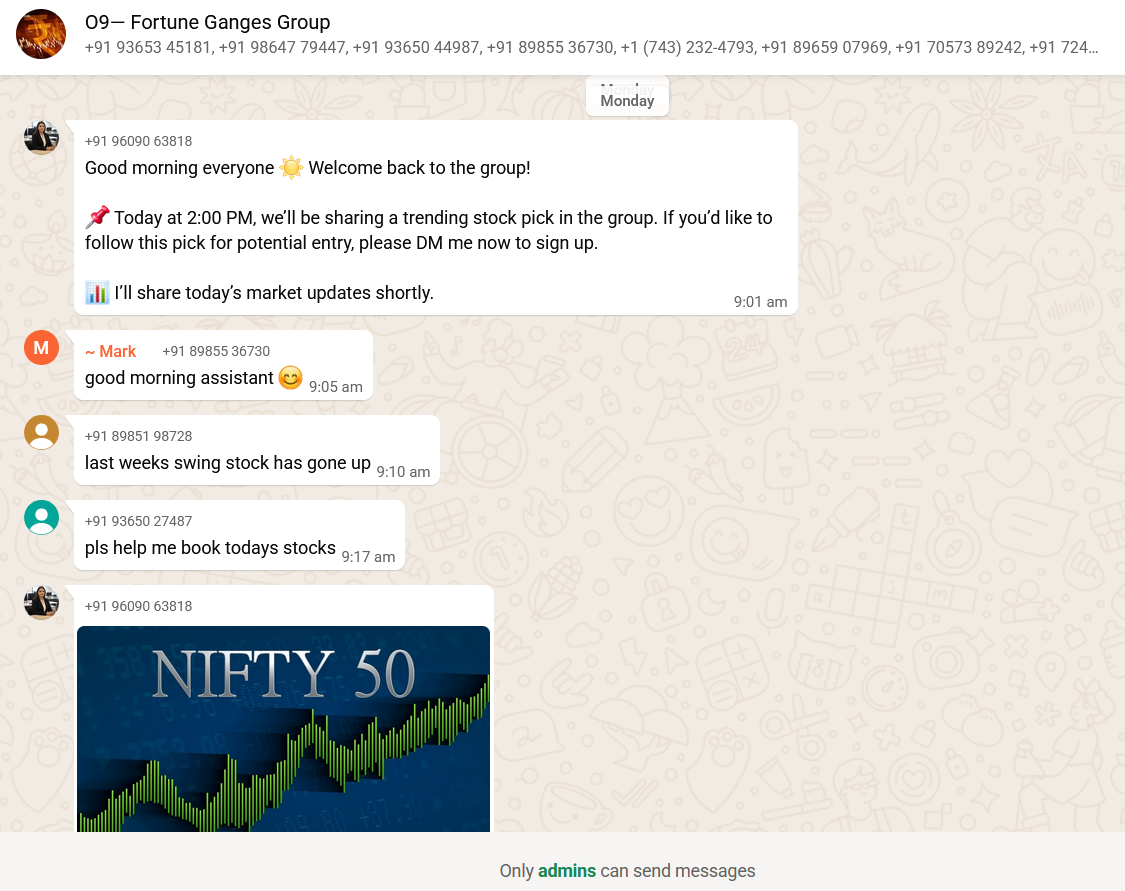Screen dimensions: 1125x891
Task: Click the smiling emoji in Mark's message
Action: [291, 377]
